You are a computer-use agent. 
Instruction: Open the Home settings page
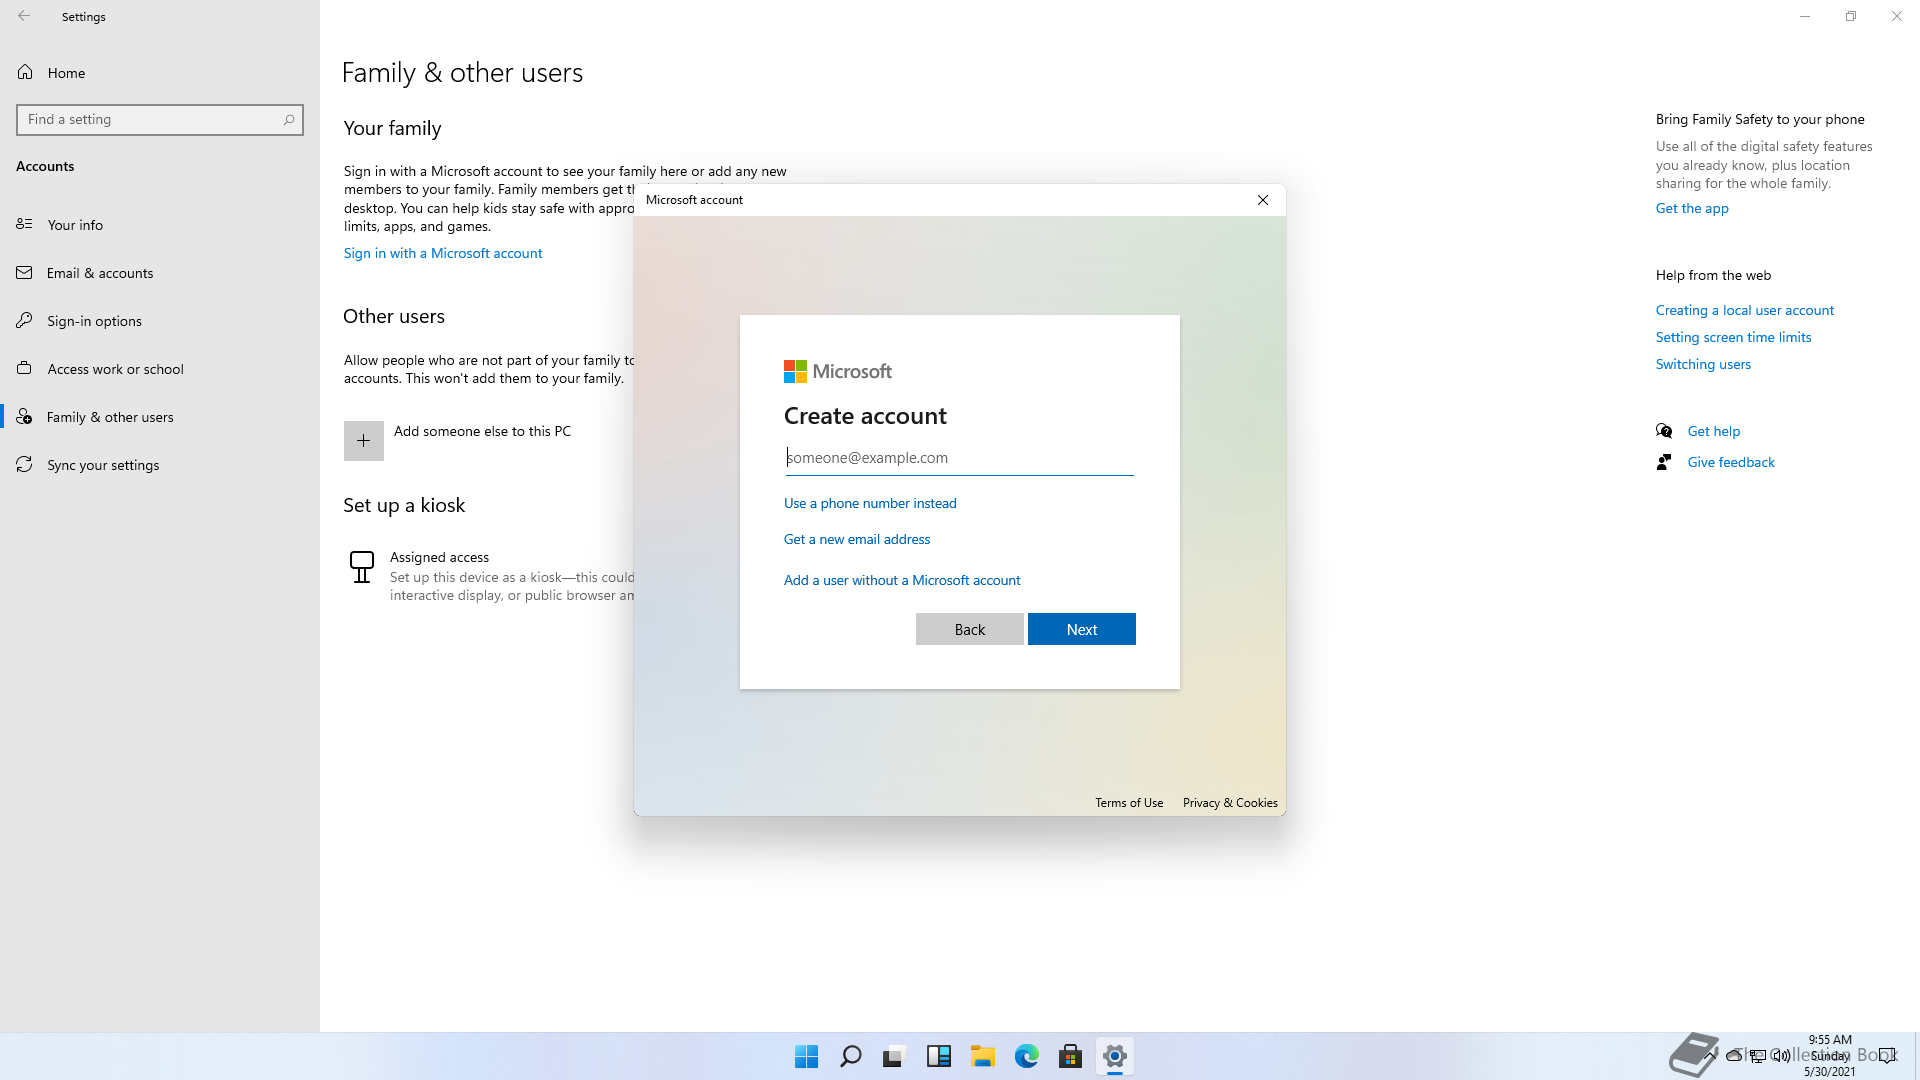[x=160, y=72]
